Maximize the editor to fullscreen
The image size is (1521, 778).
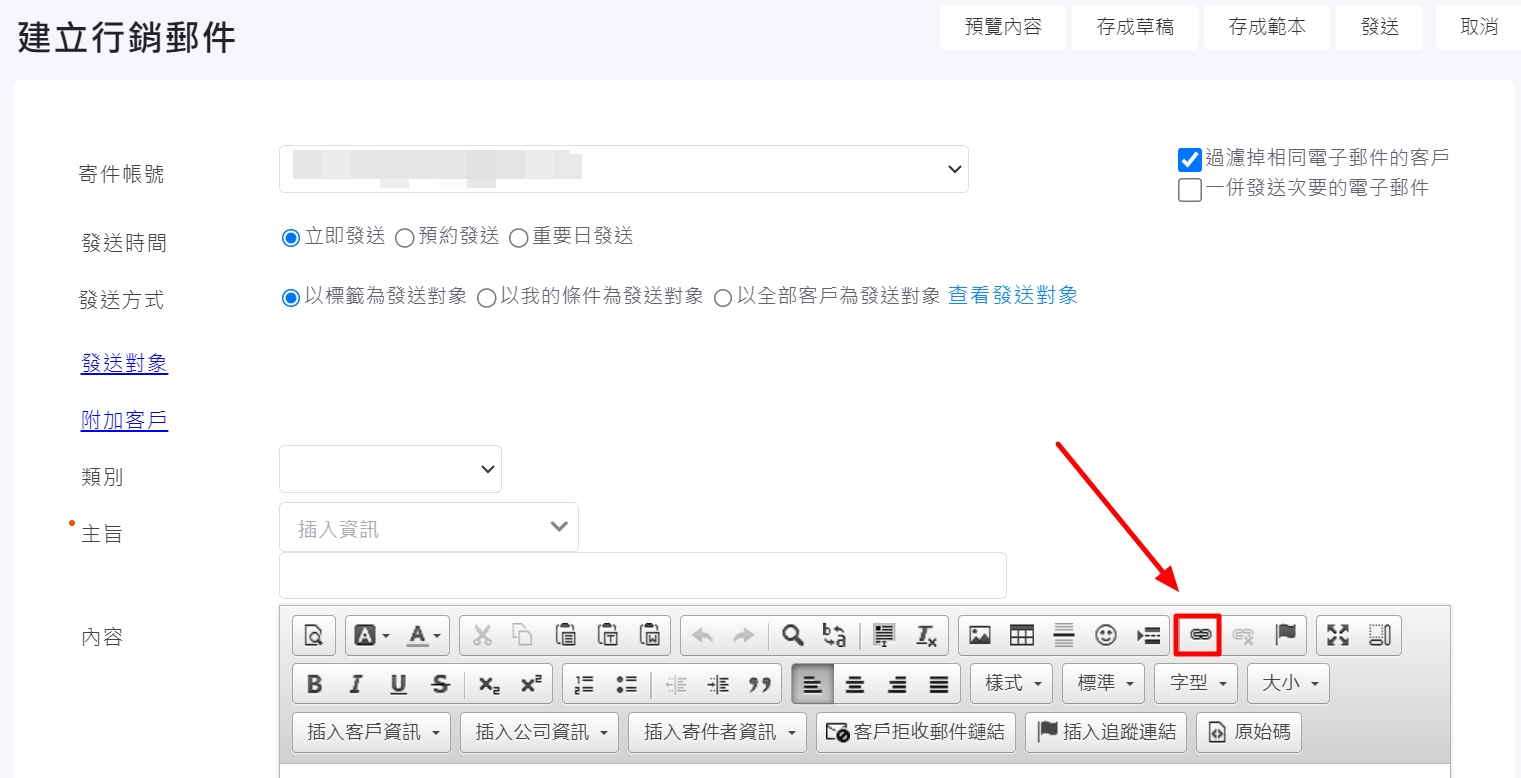(1337, 635)
